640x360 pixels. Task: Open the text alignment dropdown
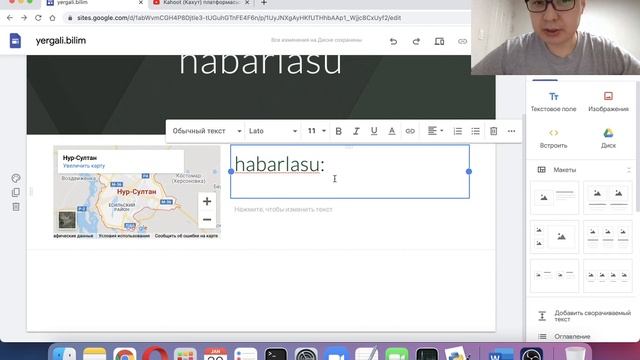pos(435,131)
